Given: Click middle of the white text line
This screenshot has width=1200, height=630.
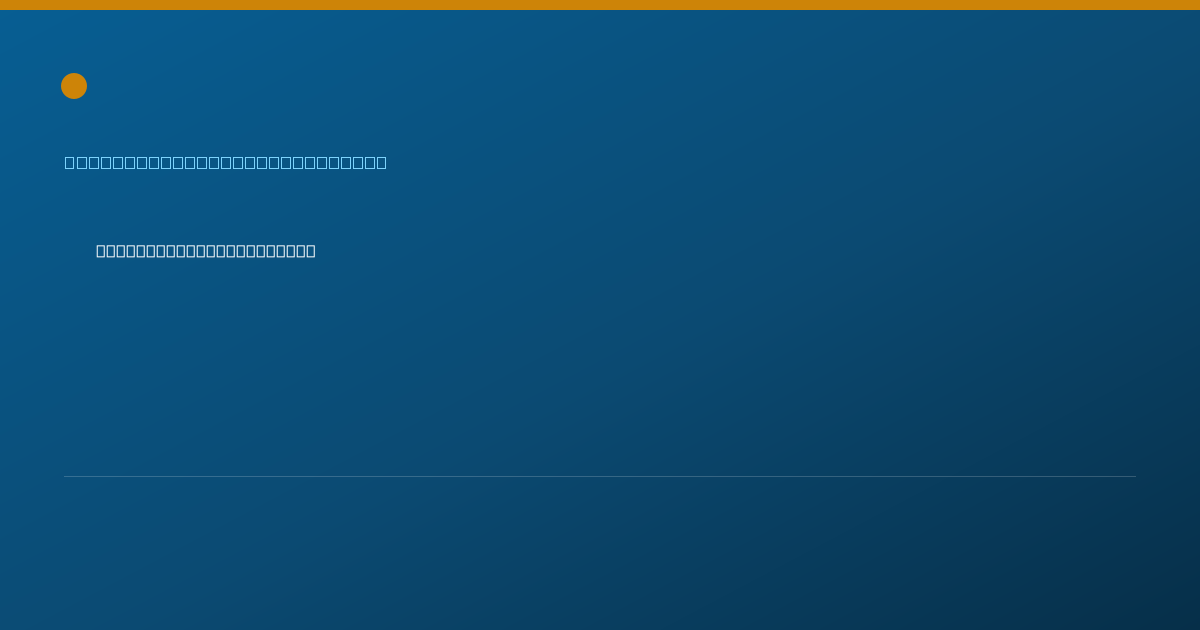Looking at the screenshot, I should [206, 251].
